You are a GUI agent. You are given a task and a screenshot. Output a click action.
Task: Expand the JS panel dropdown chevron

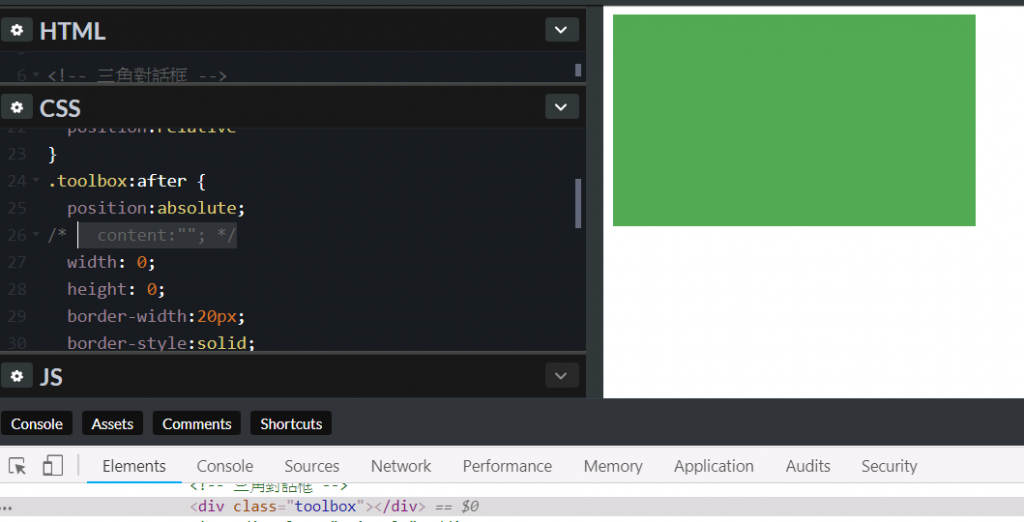(562, 376)
